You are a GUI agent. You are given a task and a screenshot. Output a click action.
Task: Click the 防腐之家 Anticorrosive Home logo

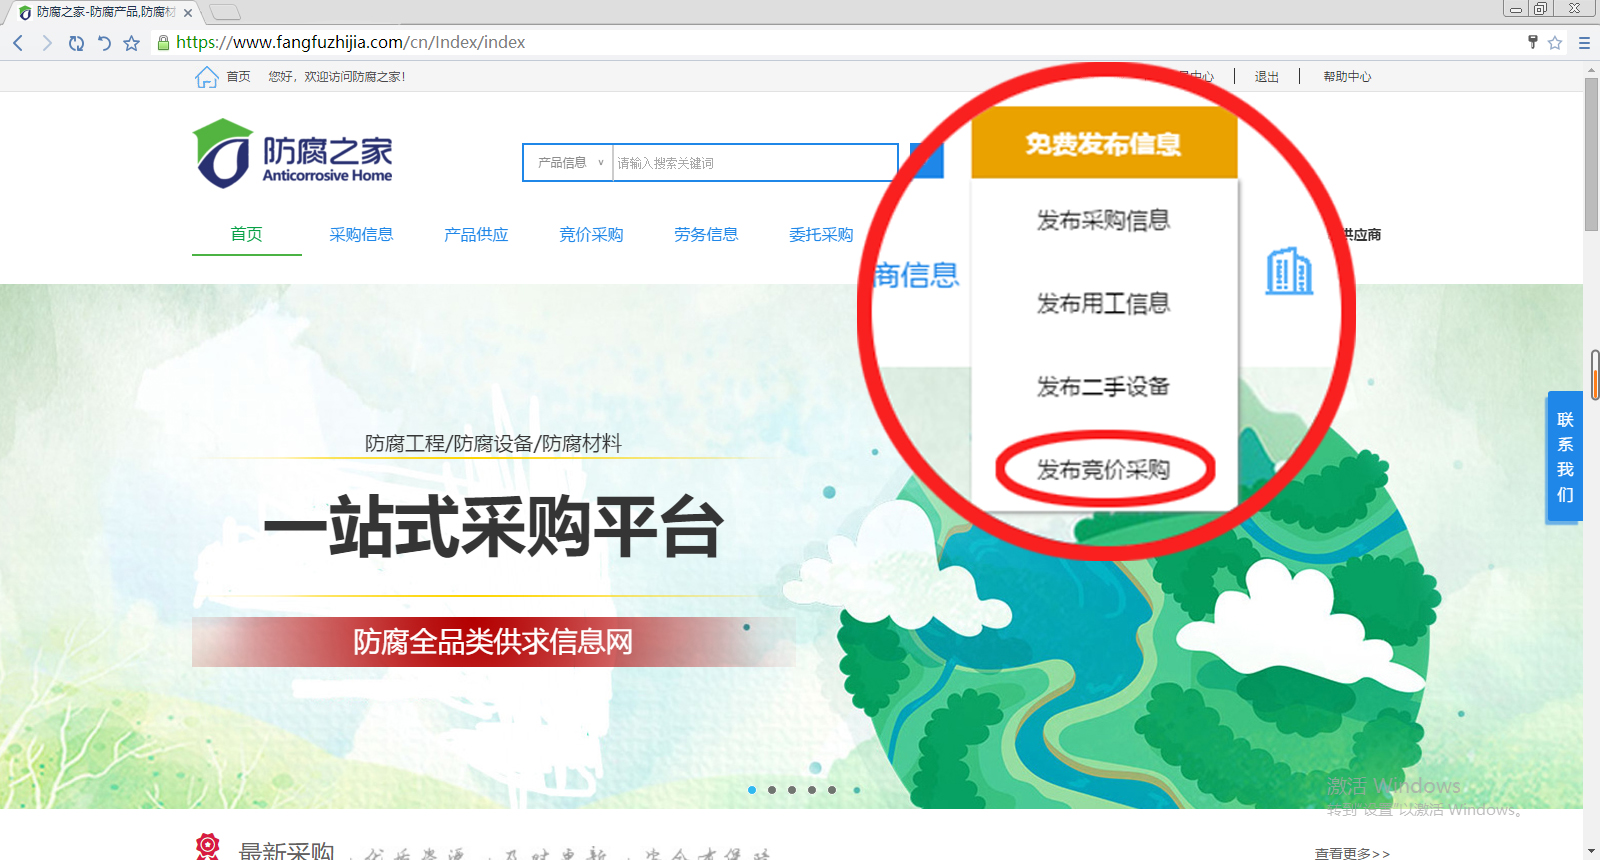tap(293, 155)
